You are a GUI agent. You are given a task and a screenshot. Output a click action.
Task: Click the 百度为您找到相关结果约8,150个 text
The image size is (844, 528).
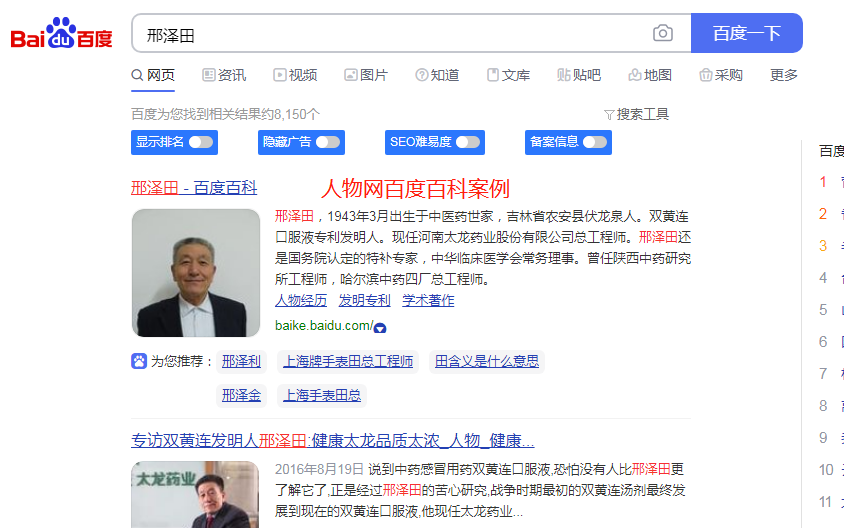click(x=226, y=114)
